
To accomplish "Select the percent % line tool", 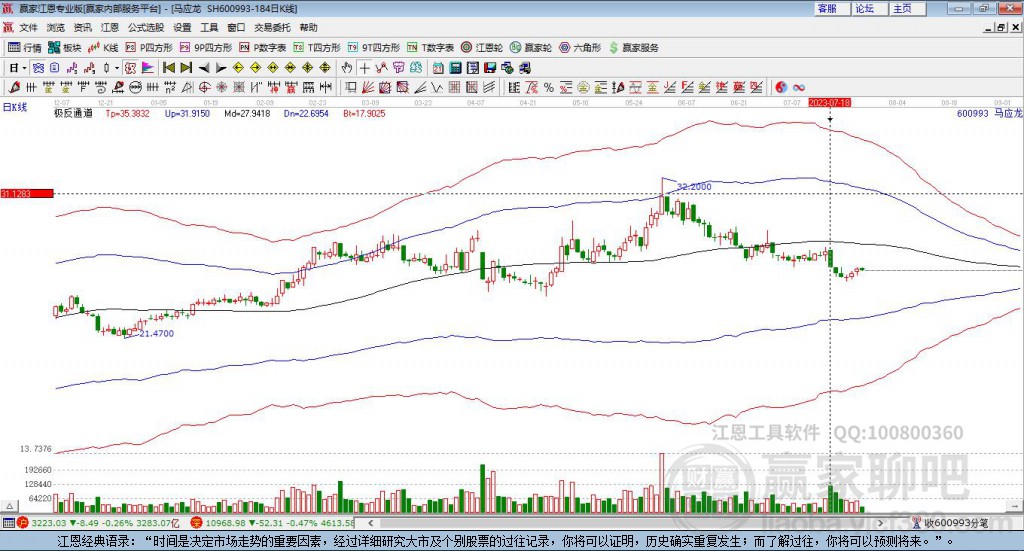I will point(549,87).
